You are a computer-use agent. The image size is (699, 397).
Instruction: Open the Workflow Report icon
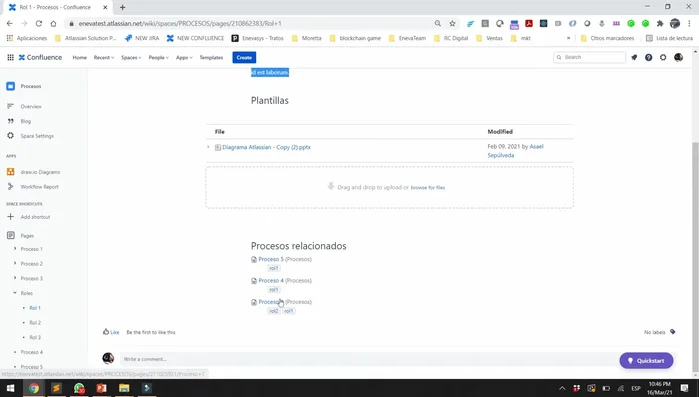click(11, 186)
